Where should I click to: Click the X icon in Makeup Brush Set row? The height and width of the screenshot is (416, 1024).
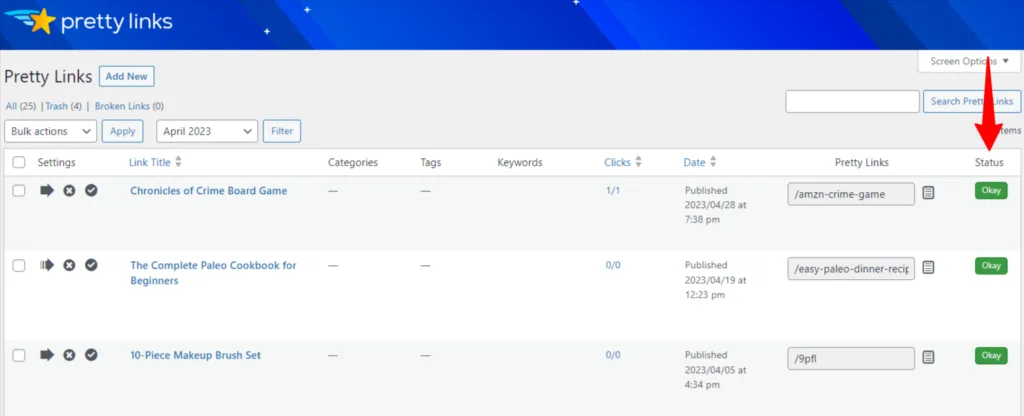pyautogui.click(x=69, y=355)
